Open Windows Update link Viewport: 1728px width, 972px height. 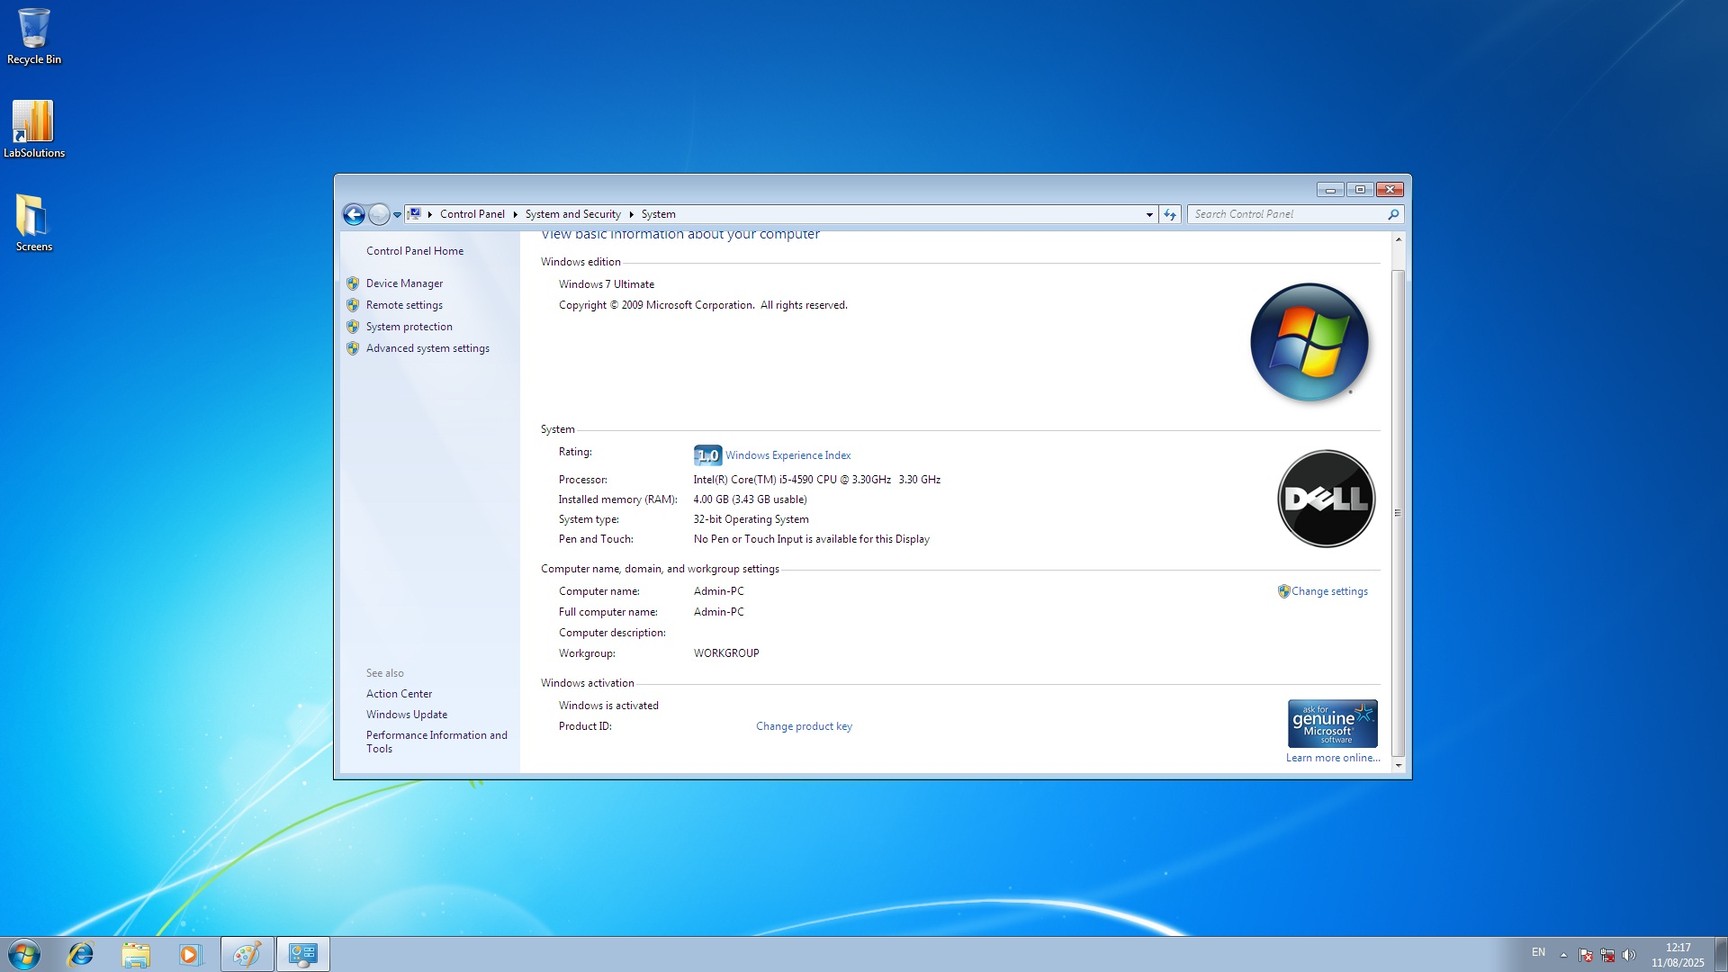coord(407,714)
